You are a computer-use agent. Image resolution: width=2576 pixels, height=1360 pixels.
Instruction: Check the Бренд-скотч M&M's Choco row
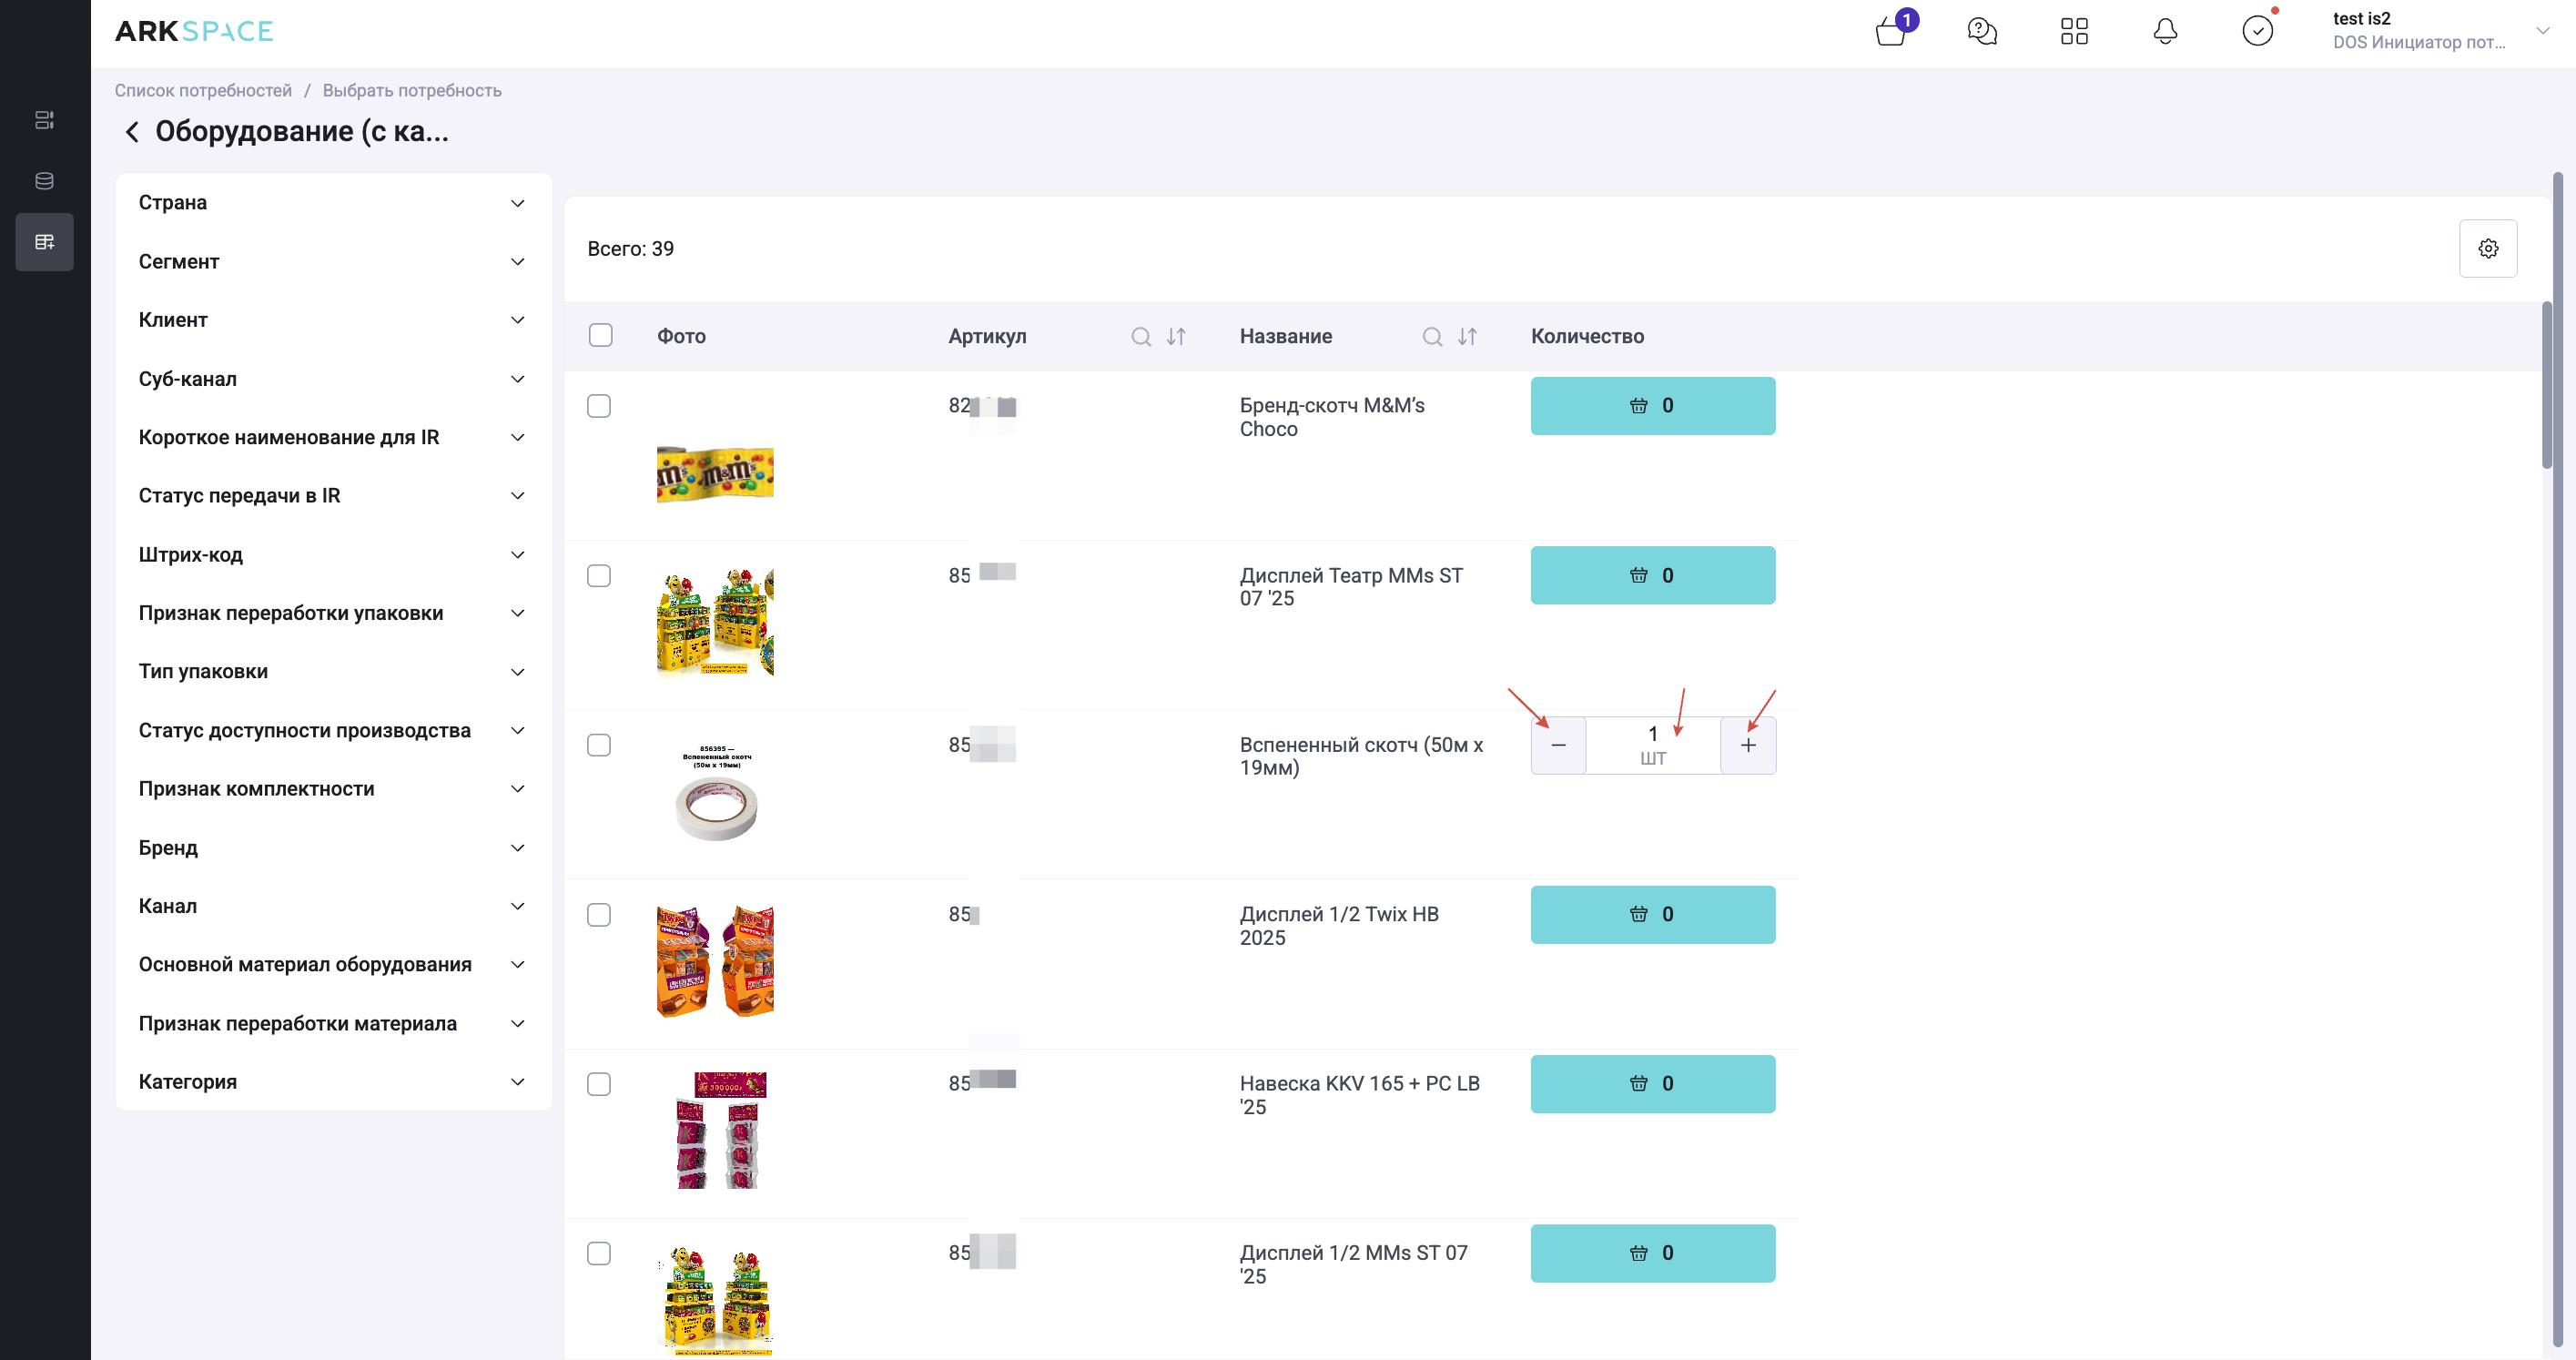click(599, 406)
